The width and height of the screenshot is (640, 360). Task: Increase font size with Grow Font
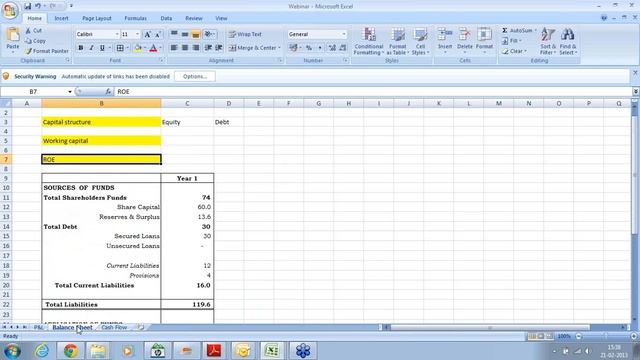click(147, 35)
